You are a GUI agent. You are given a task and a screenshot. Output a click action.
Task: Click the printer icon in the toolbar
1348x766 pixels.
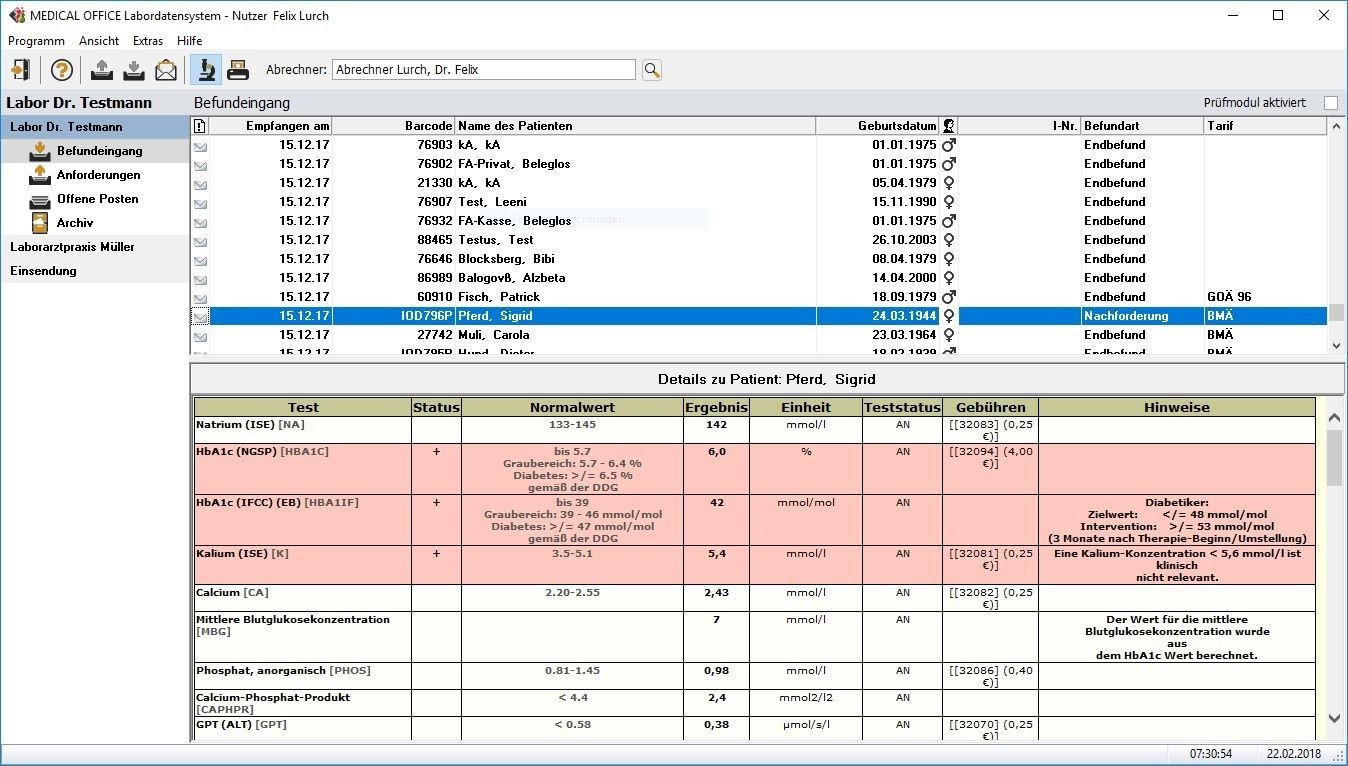(x=237, y=69)
